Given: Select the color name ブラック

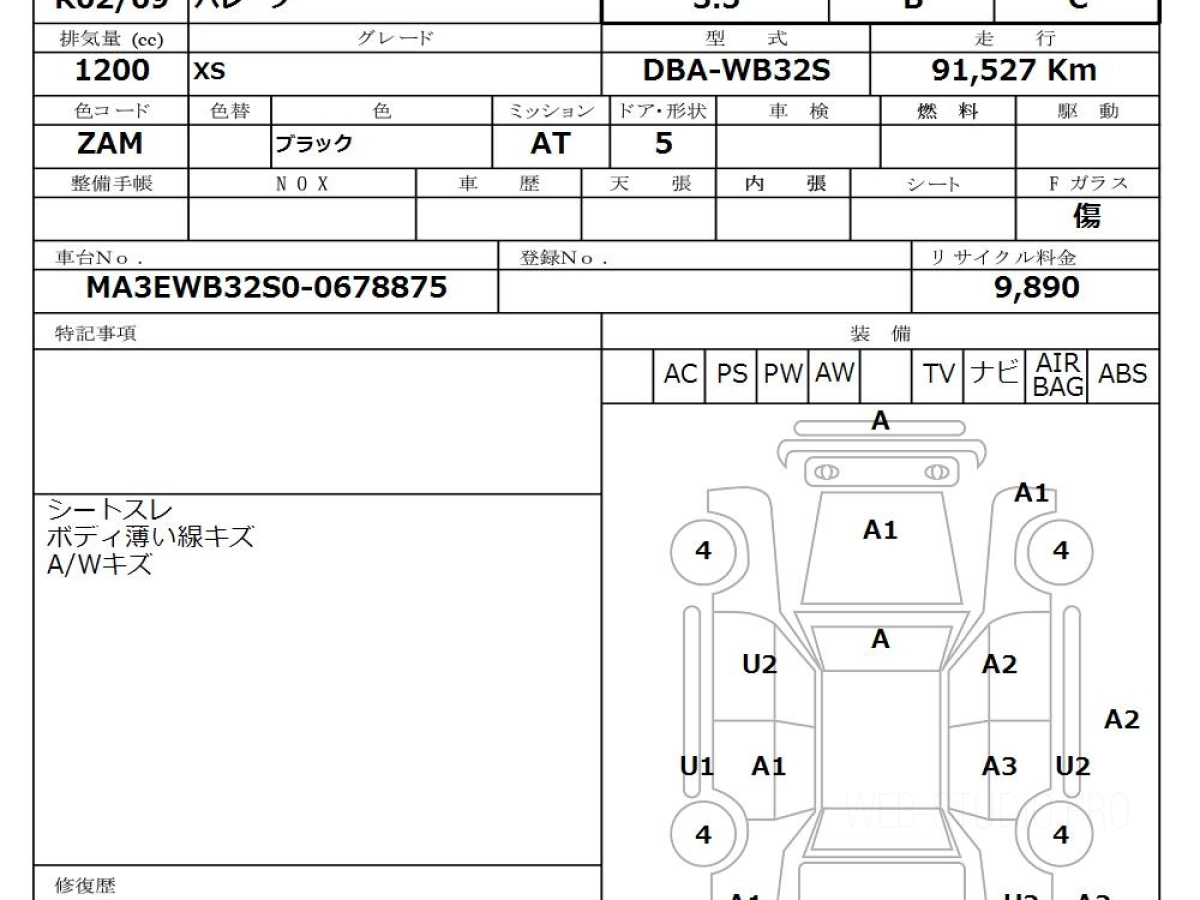Looking at the screenshot, I should tap(314, 145).
